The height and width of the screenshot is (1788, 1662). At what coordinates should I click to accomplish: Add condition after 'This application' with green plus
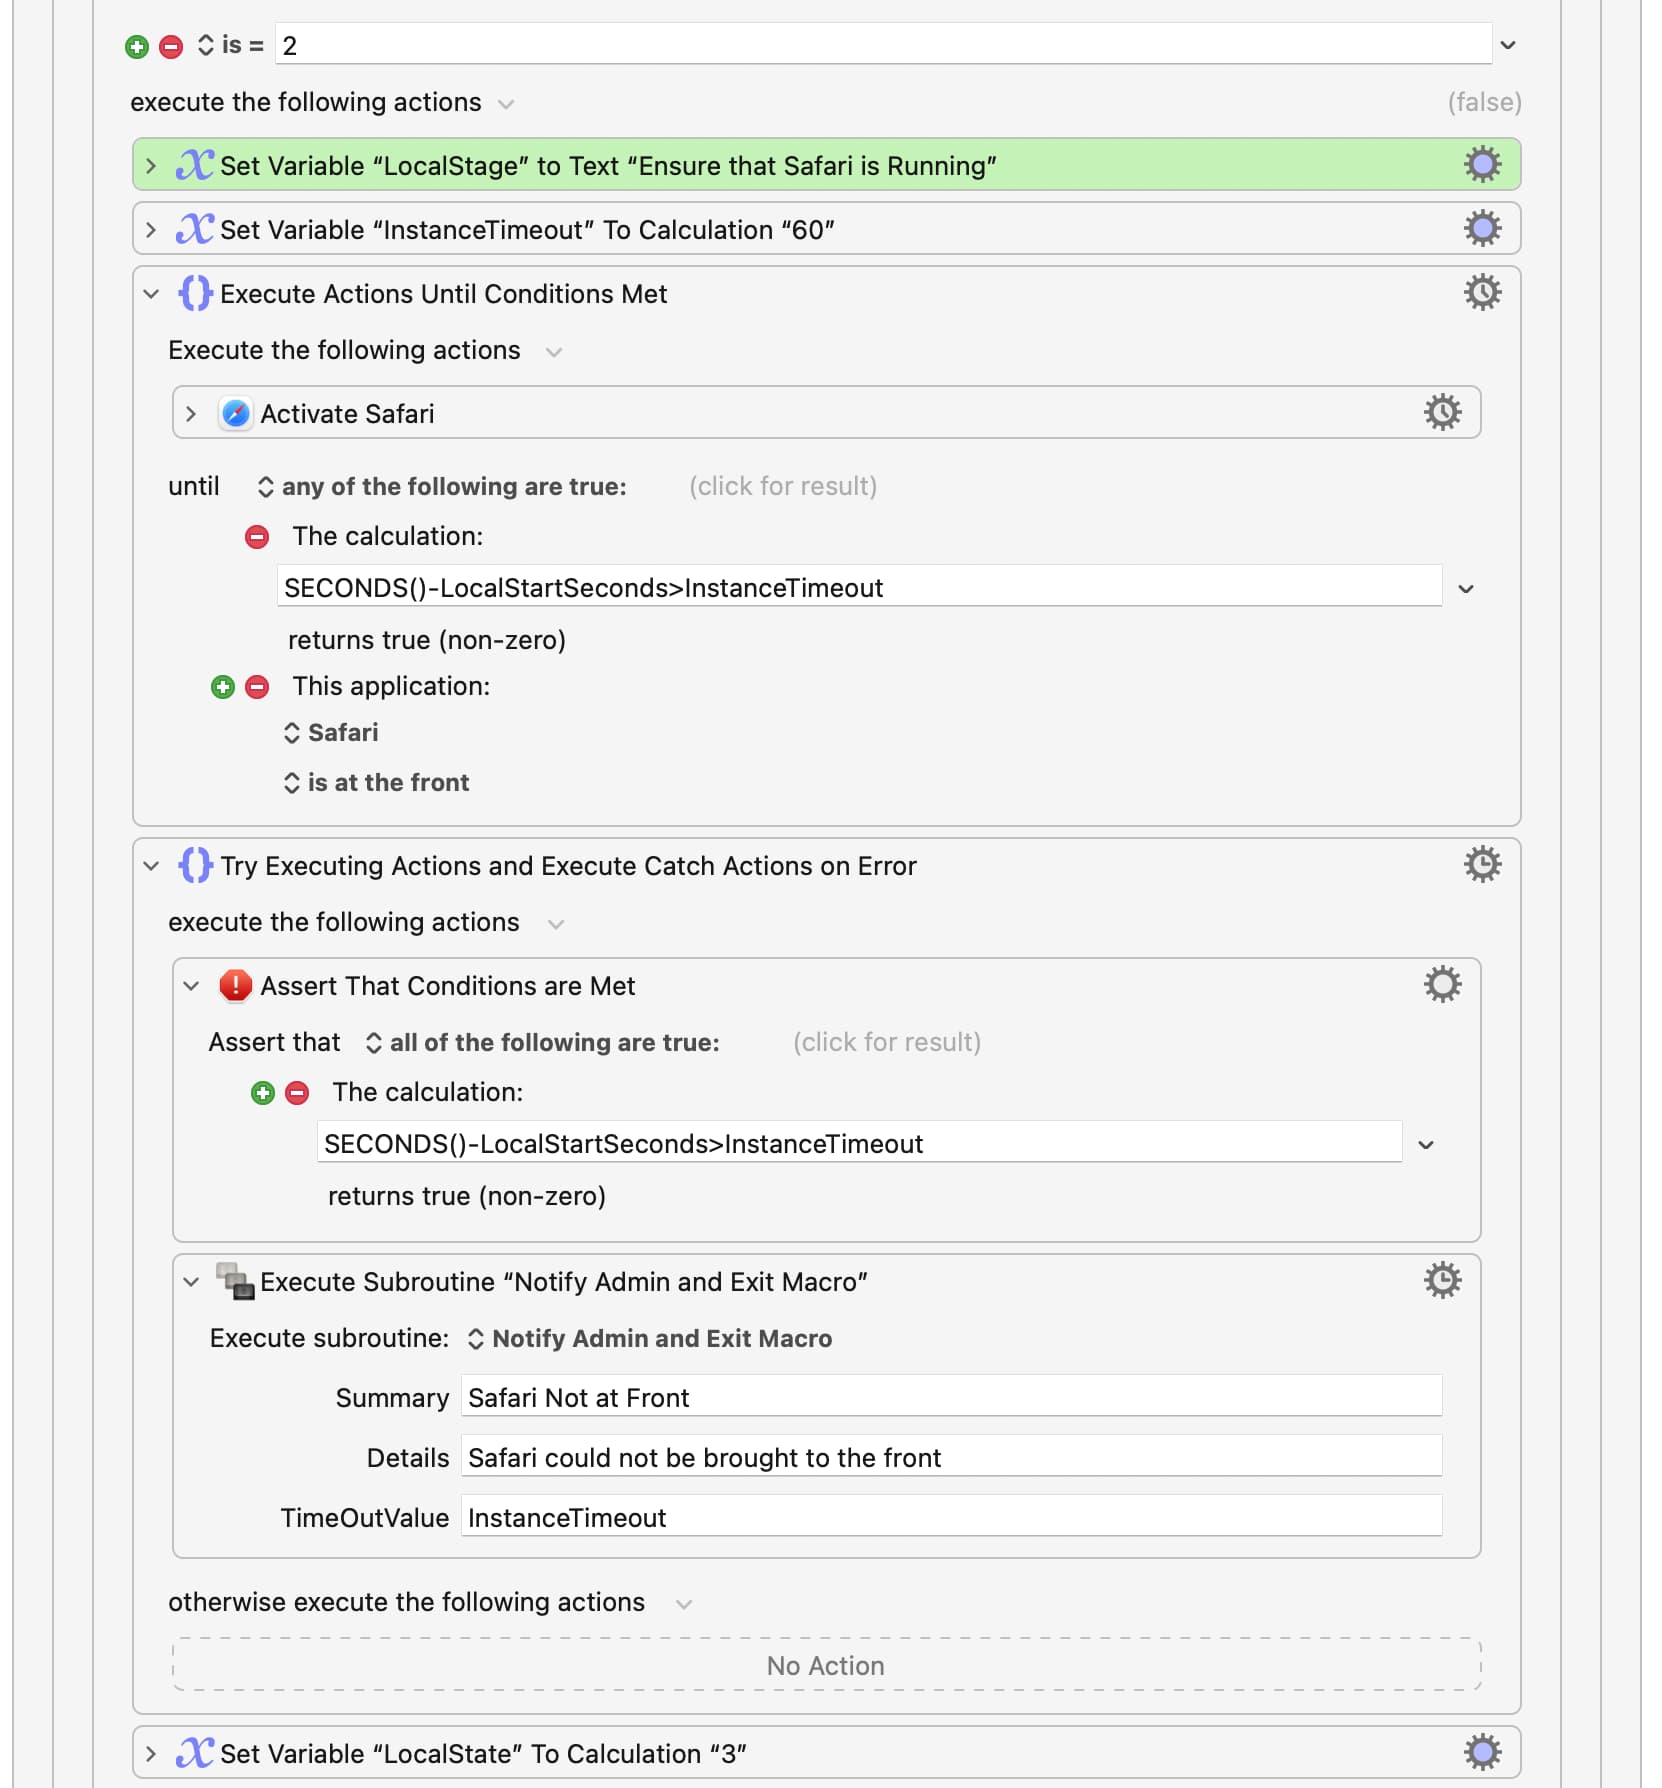click(223, 687)
